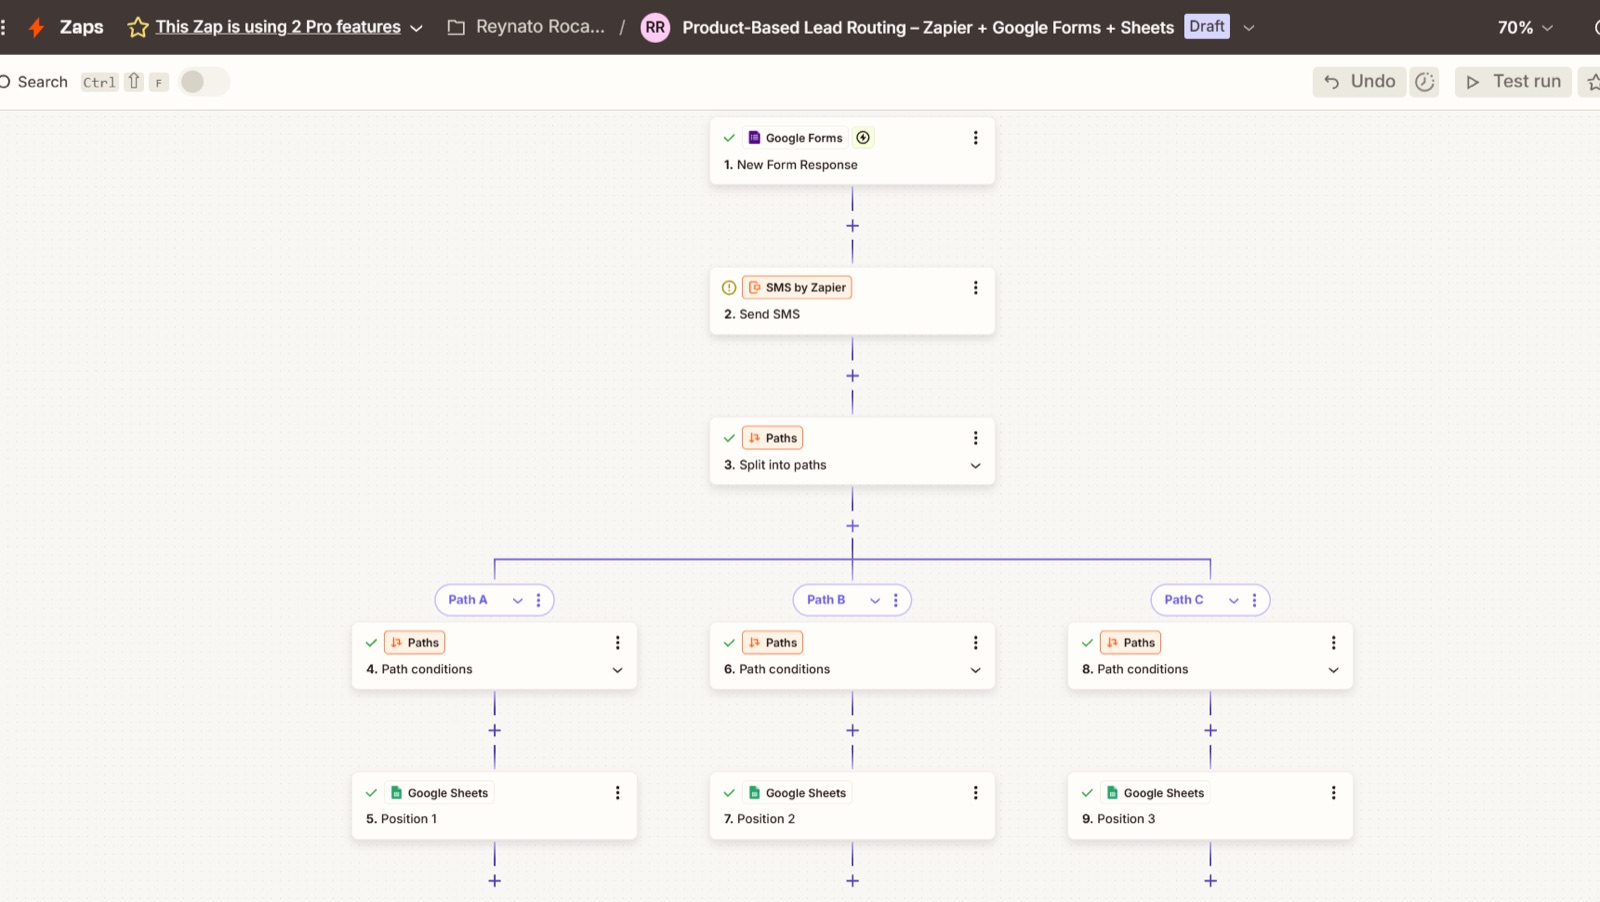Expand the Pro features dropdown chevron

pos(416,28)
